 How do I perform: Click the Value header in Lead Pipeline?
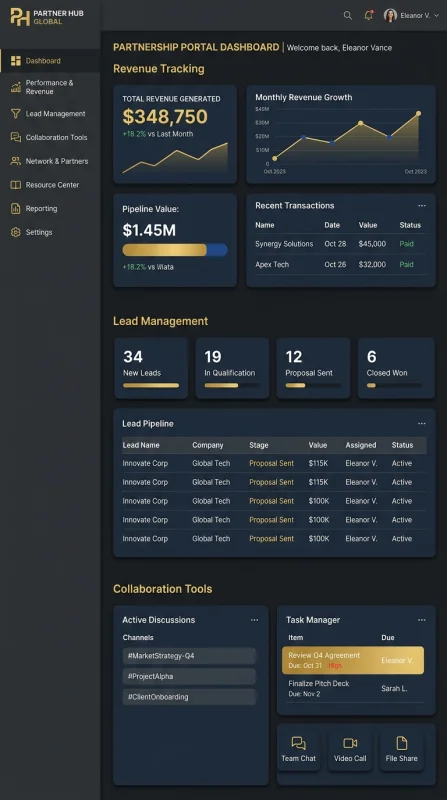click(x=317, y=445)
